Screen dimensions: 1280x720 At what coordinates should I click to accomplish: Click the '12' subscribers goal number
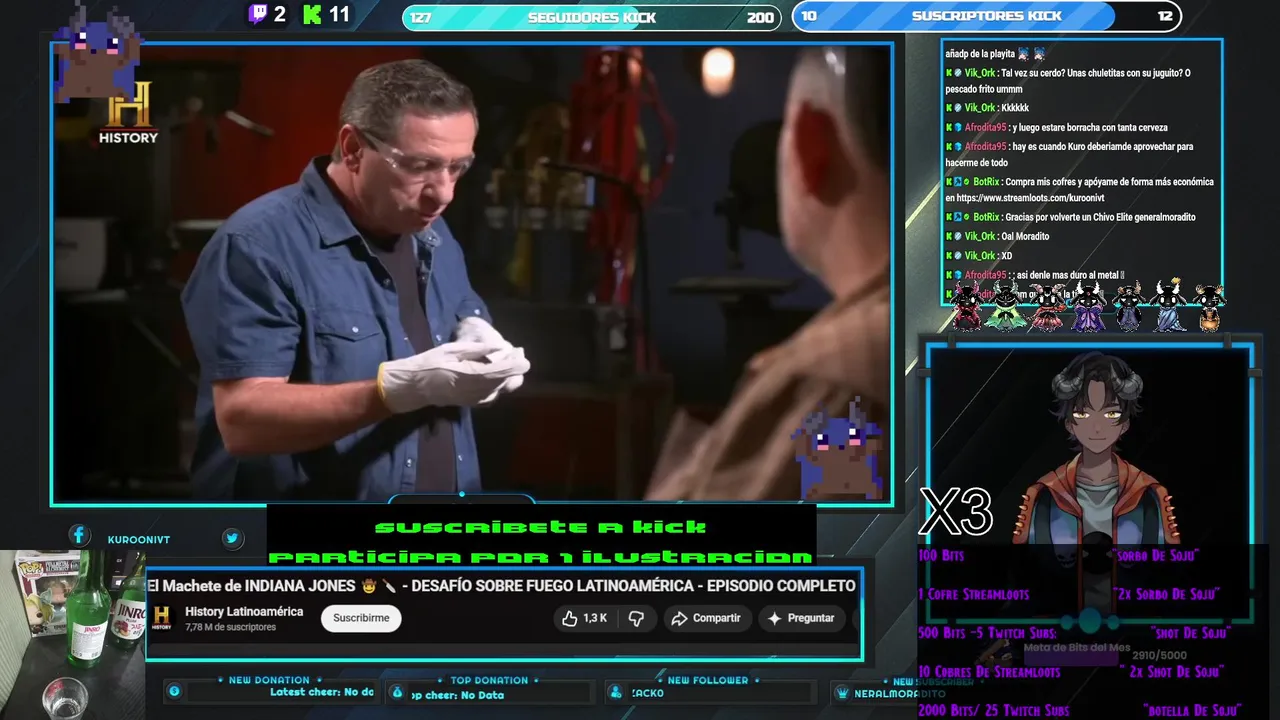(1165, 16)
